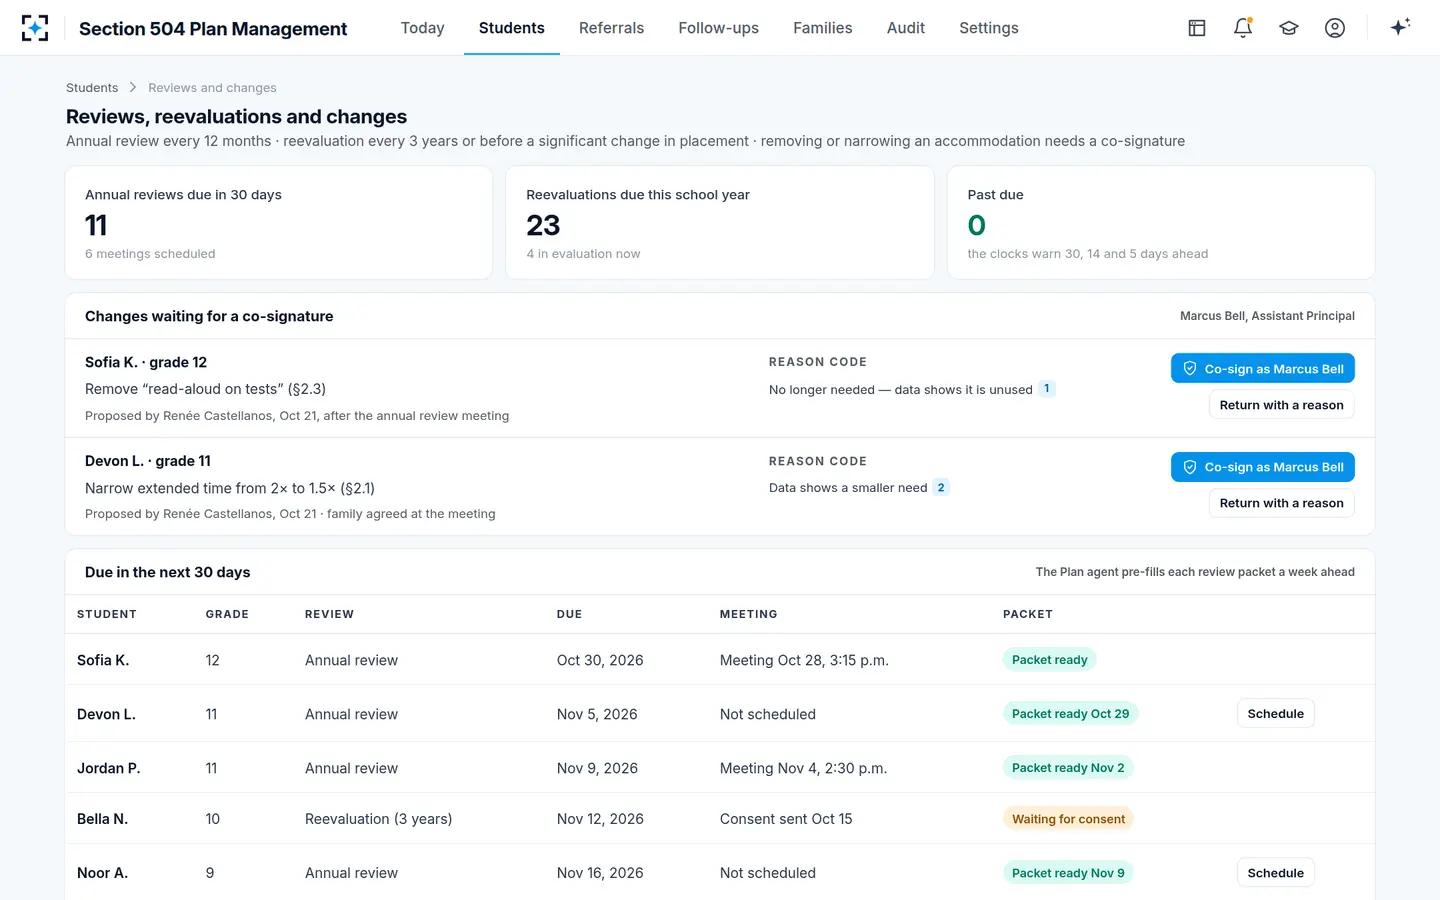The width and height of the screenshot is (1440, 900).
Task: Click the Packet ready Oct 29 badge
Action: tap(1070, 714)
